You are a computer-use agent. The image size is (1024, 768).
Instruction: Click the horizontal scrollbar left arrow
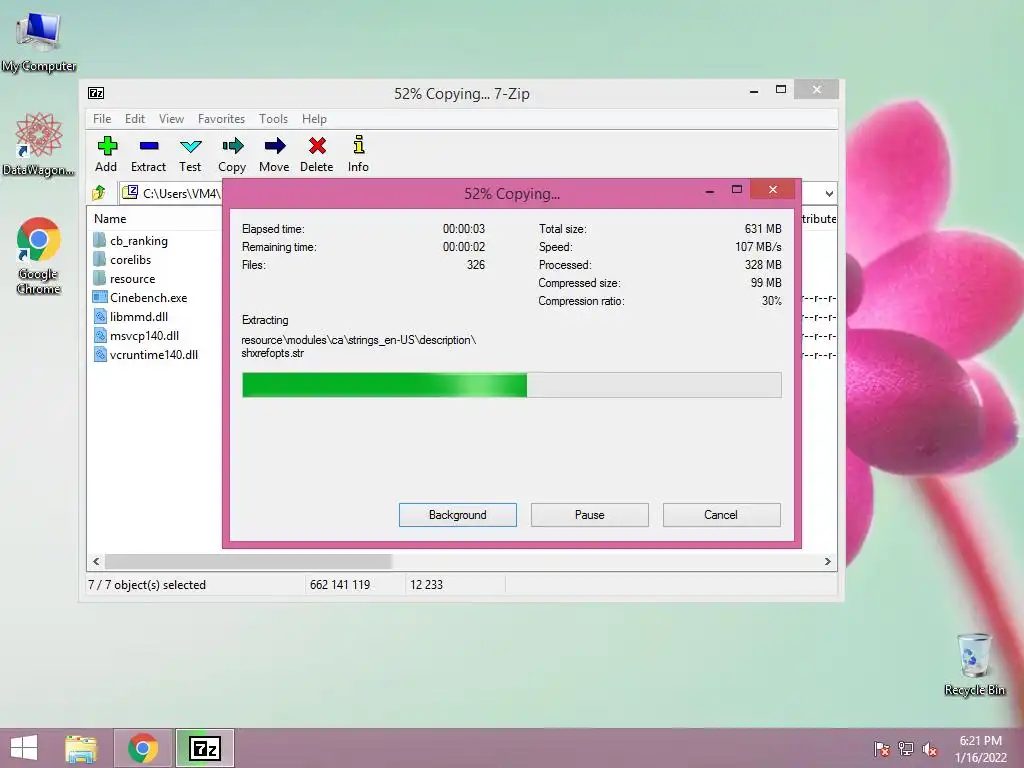click(96, 561)
